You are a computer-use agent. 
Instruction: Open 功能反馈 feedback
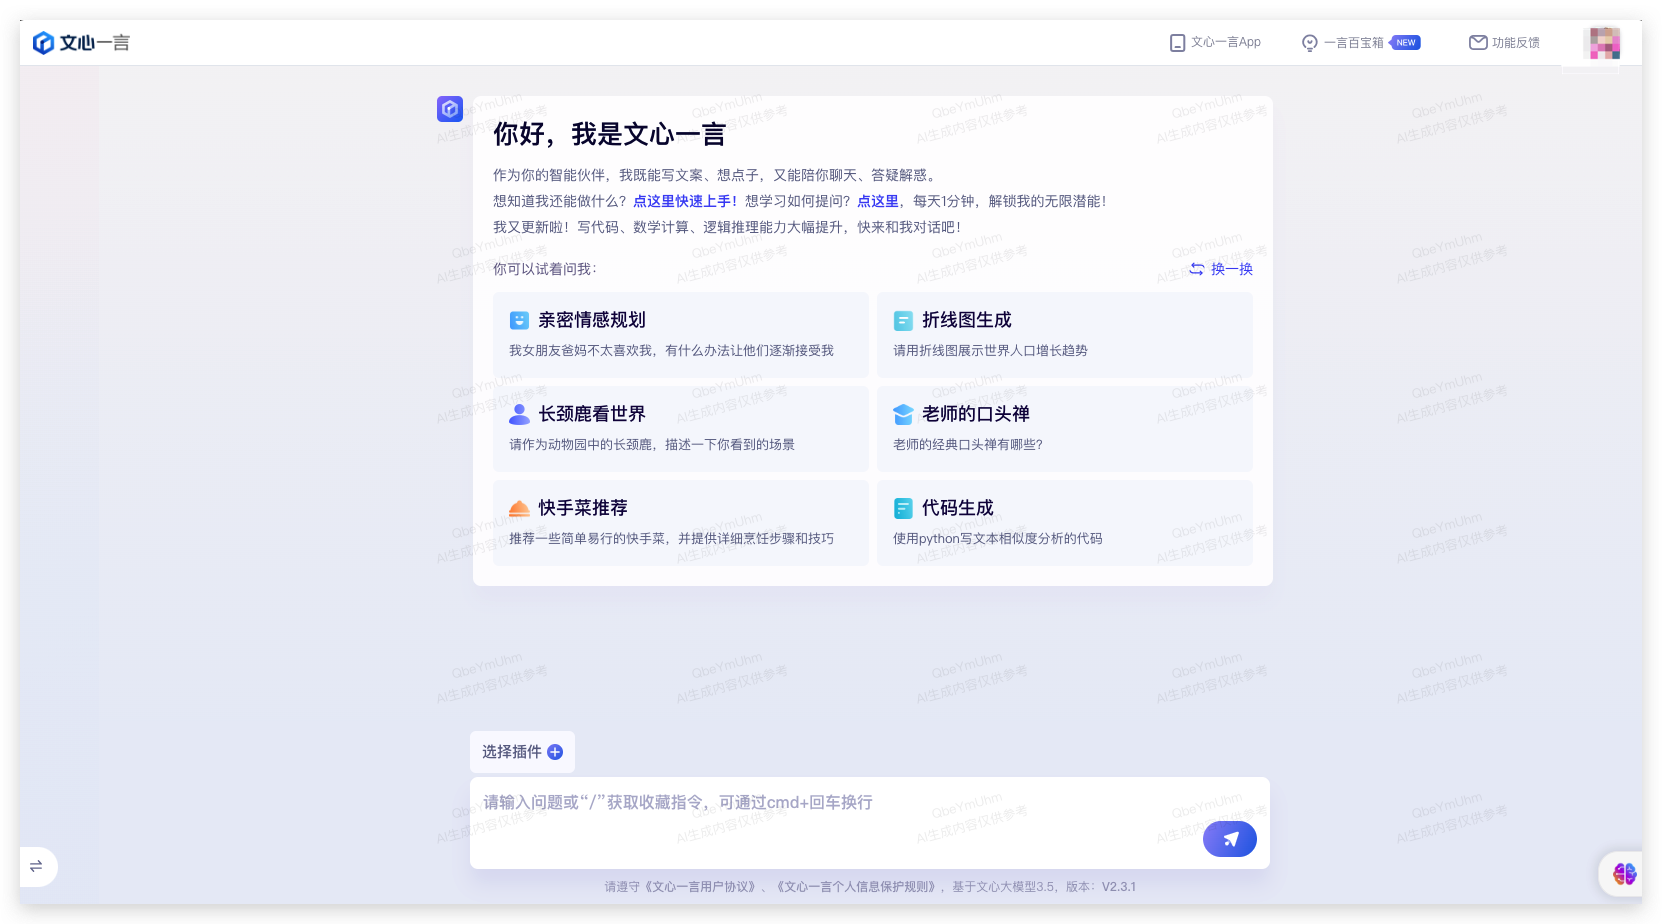(x=1504, y=43)
